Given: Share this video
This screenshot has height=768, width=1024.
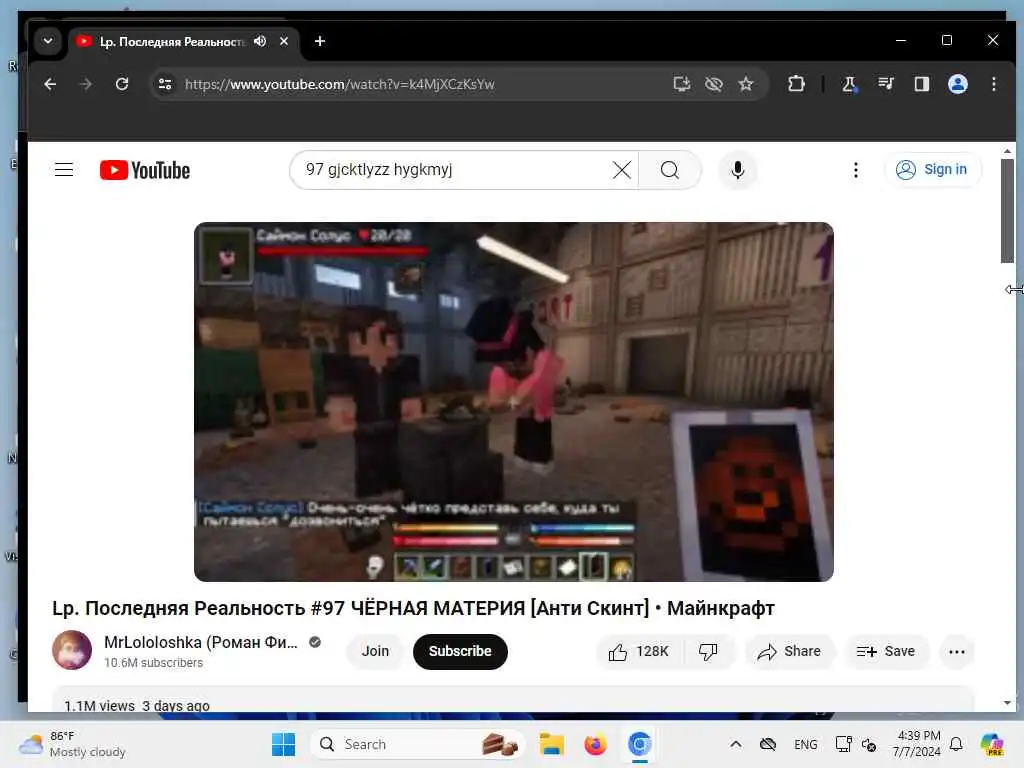Looking at the screenshot, I should click(790, 652).
